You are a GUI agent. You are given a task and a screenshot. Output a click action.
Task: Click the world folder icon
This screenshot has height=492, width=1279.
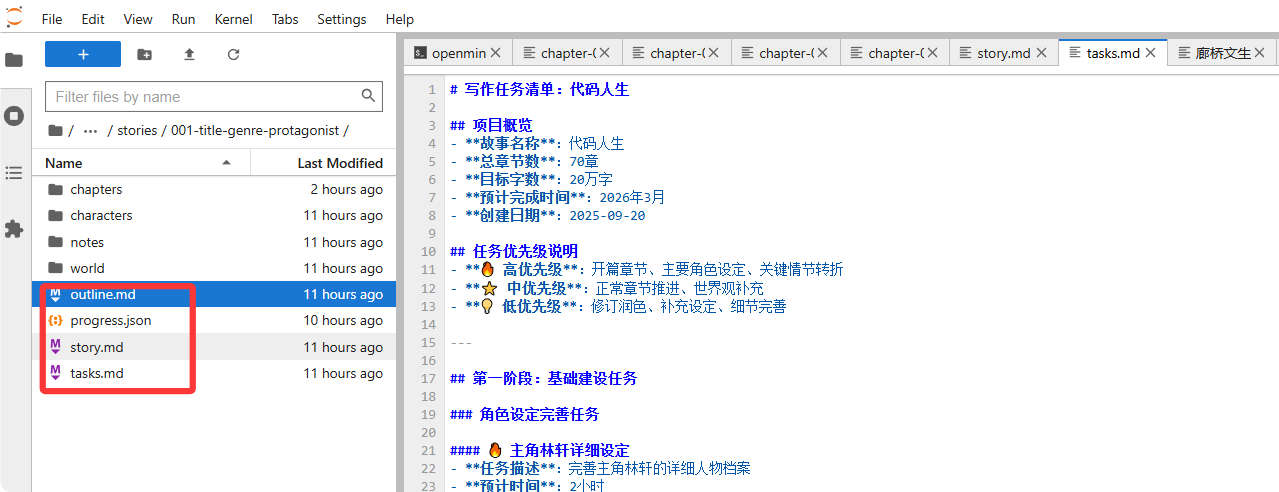pos(55,268)
